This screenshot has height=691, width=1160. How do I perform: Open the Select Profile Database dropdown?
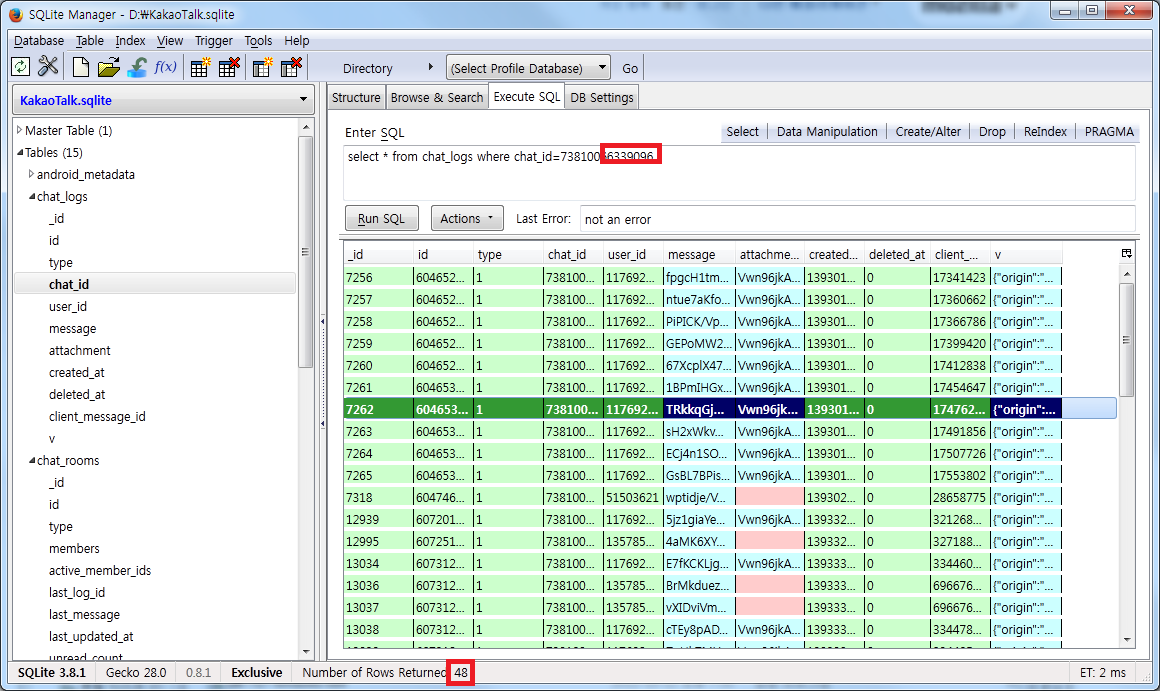coord(528,68)
